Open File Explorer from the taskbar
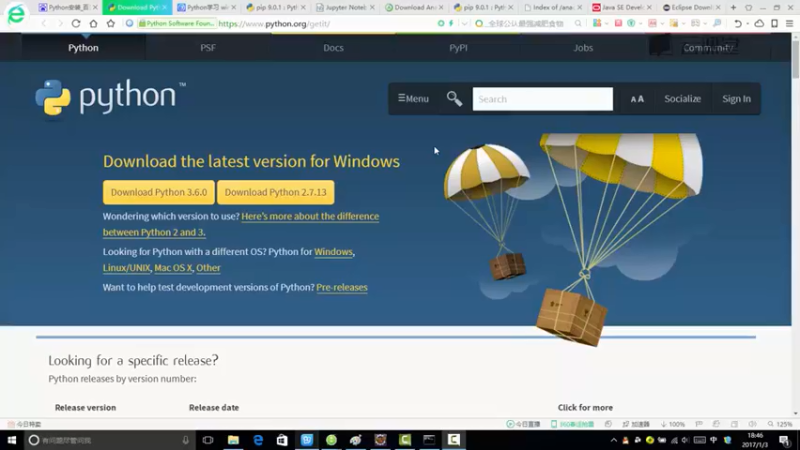The height and width of the screenshot is (450, 800). pyautogui.click(x=233, y=440)
